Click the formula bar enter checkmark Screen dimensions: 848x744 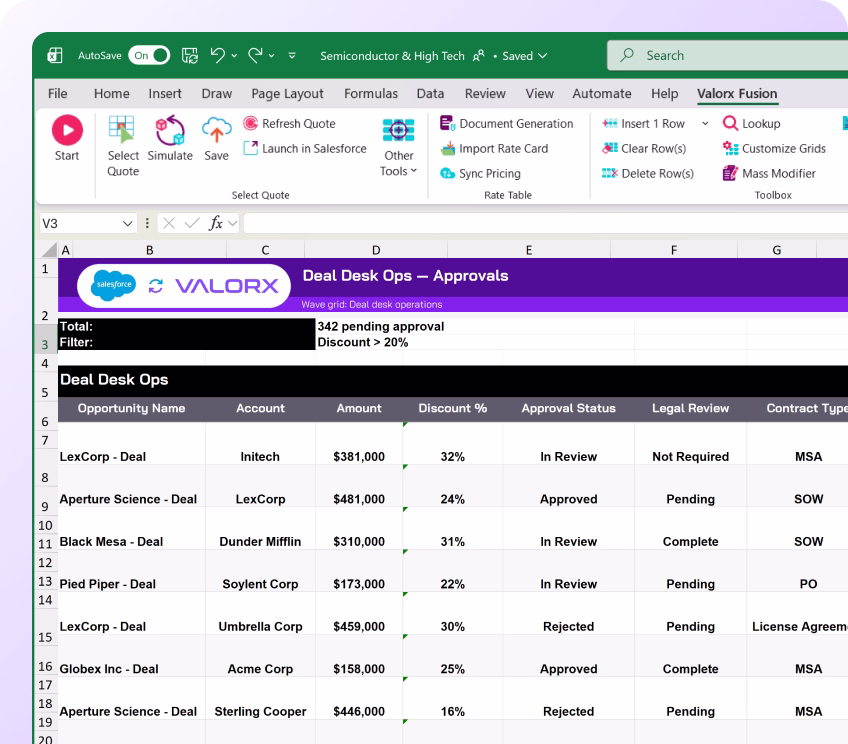click(192, 223)
